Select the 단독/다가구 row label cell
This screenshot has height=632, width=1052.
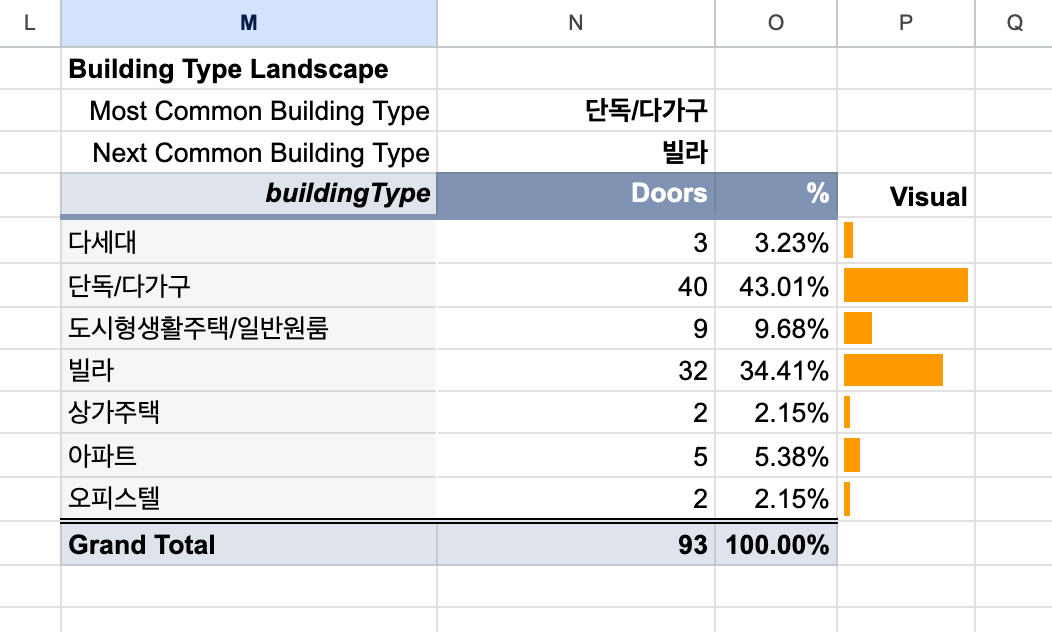[x=249, y=286]
